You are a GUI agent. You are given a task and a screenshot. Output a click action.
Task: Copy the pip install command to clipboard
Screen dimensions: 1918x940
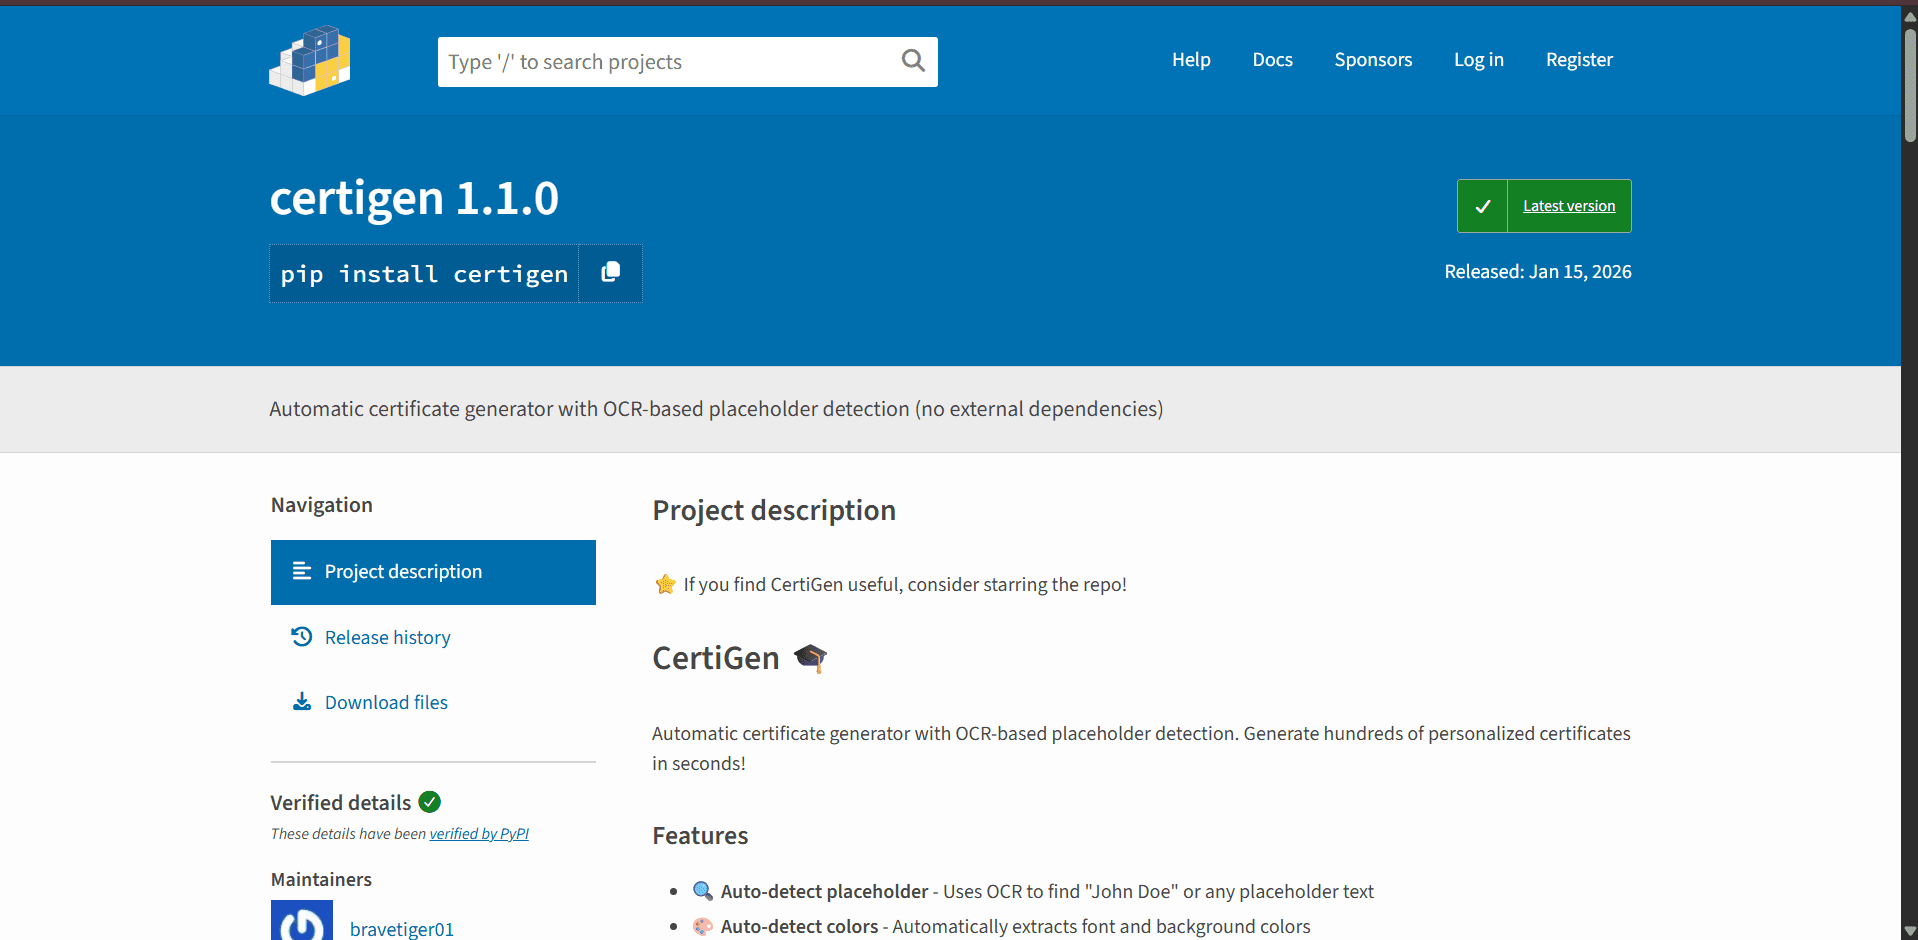point(610,272)
